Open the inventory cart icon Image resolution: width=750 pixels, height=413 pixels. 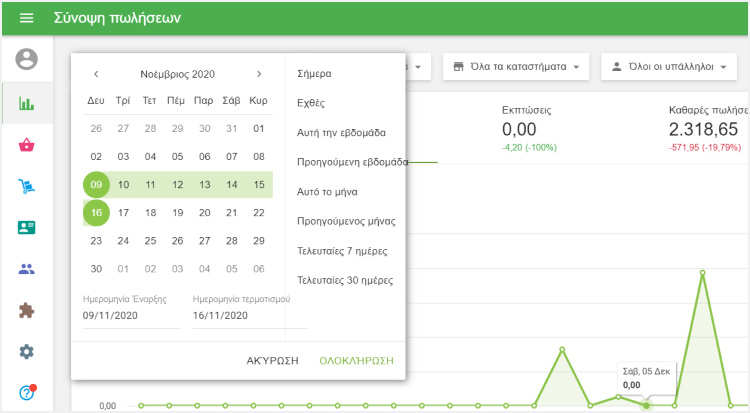pos(27,186)
